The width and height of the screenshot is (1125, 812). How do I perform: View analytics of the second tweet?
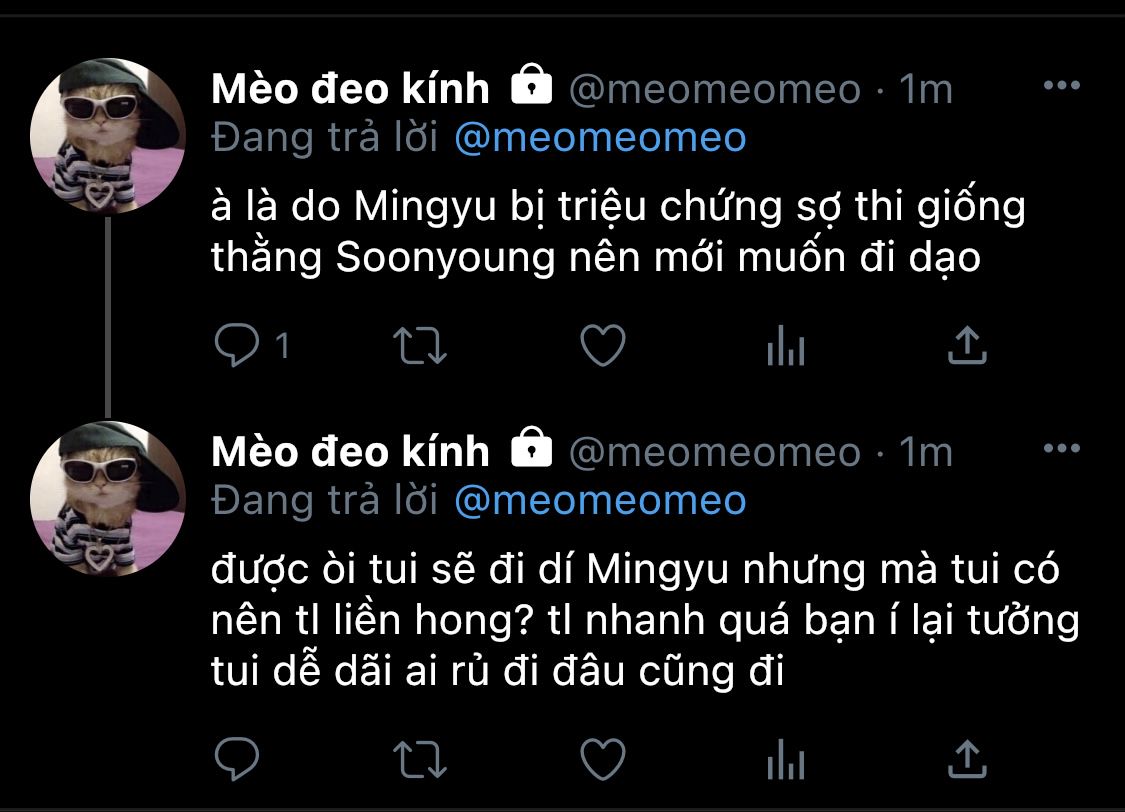[786, 759]
